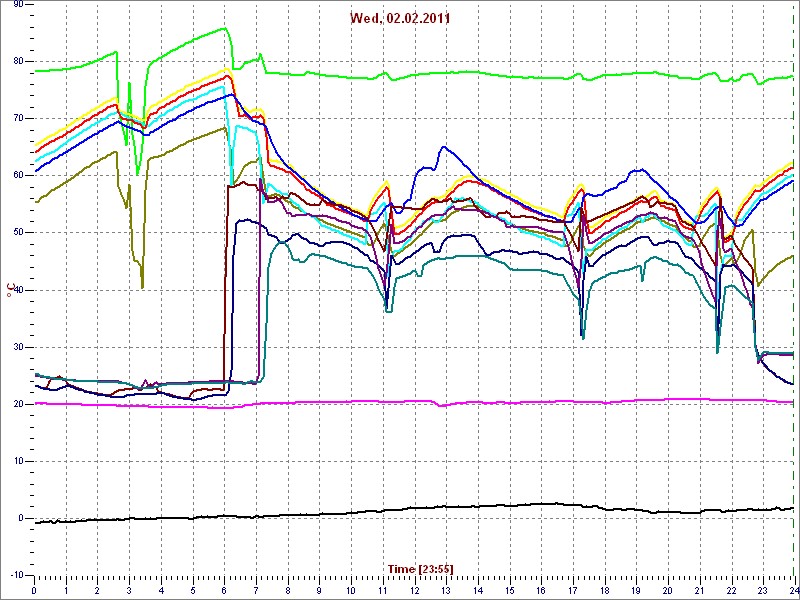Click the 3 hour tick on the x-axis

point(129,590)
